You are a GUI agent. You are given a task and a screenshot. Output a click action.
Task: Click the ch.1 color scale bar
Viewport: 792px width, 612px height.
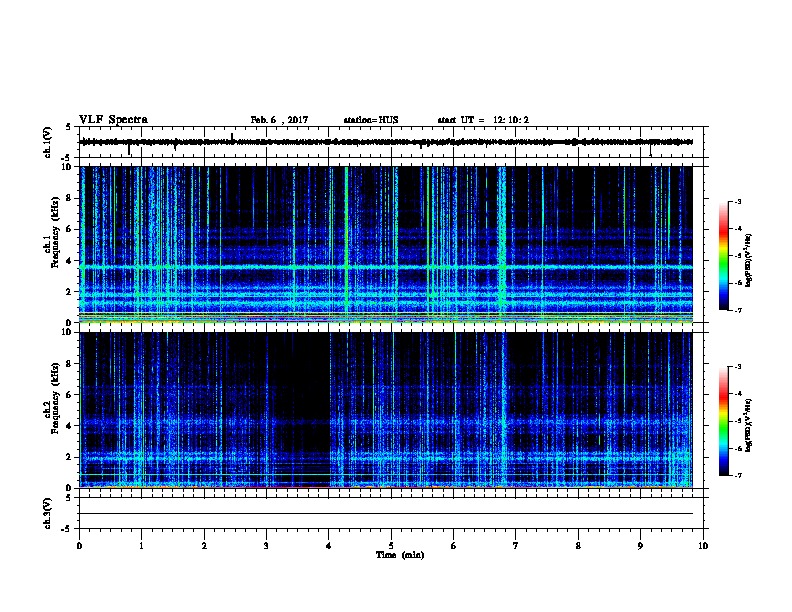click(x=724, y=256)
